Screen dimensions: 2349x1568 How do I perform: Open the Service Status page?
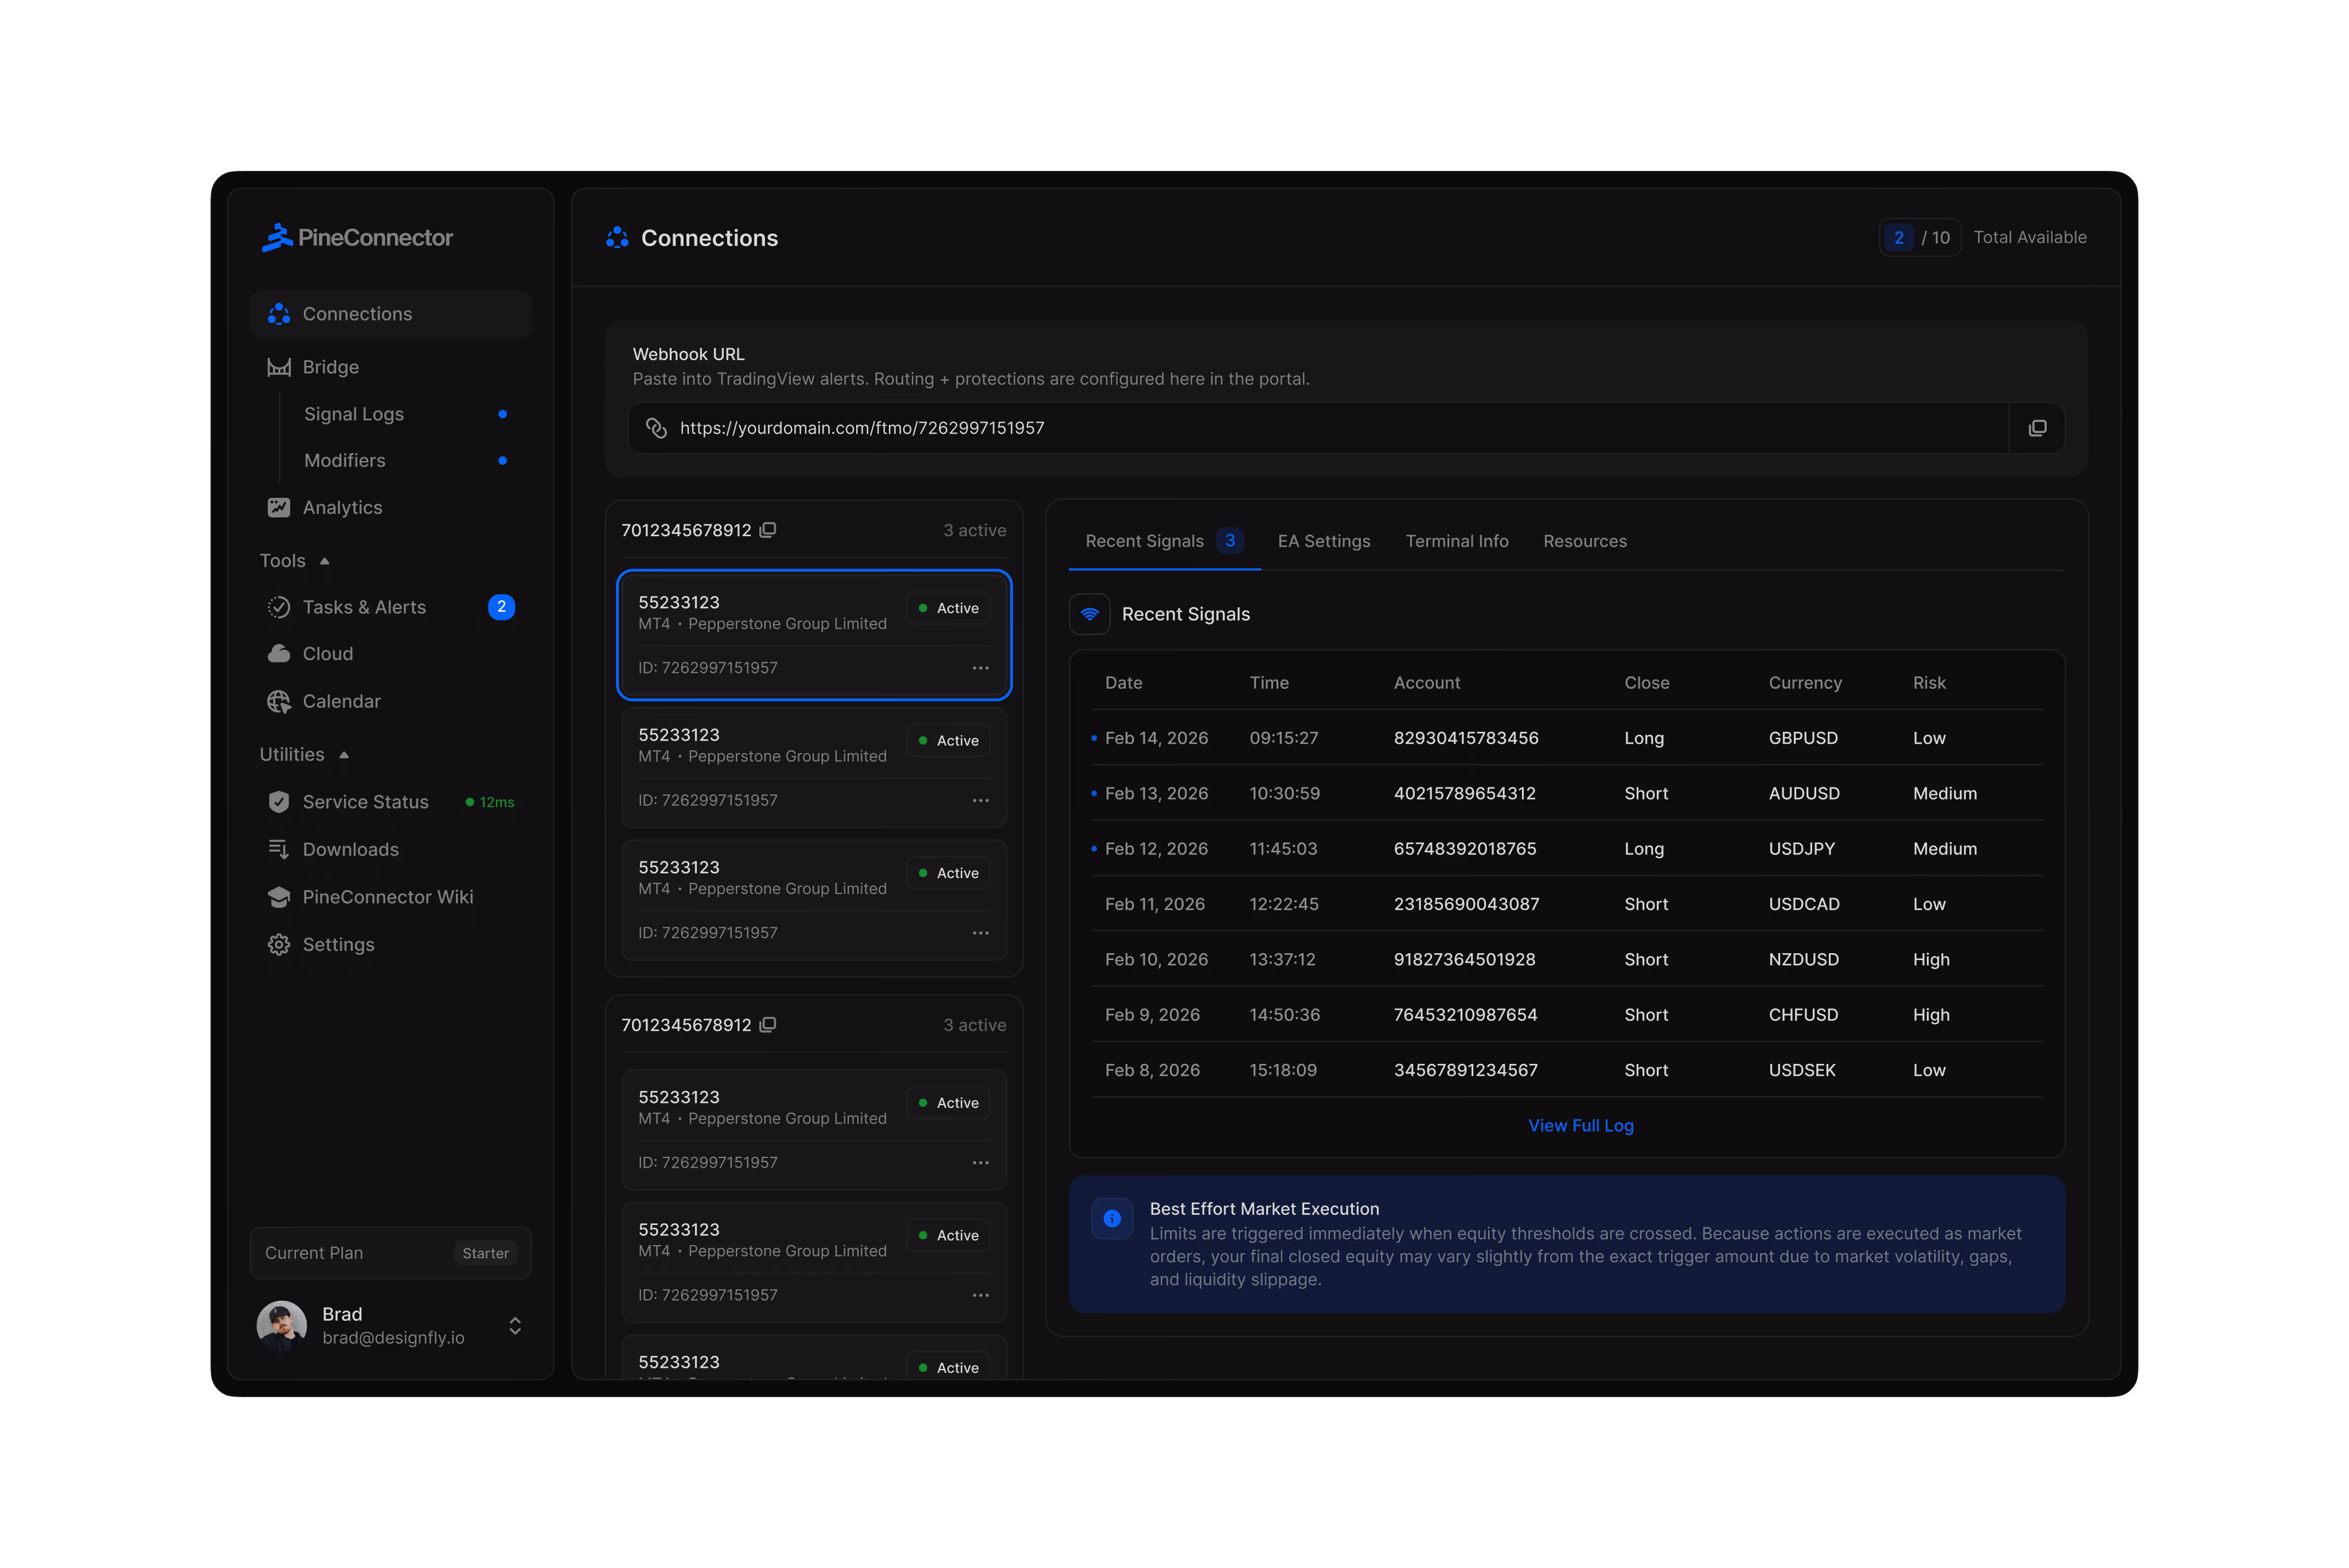tap(390, 802)
